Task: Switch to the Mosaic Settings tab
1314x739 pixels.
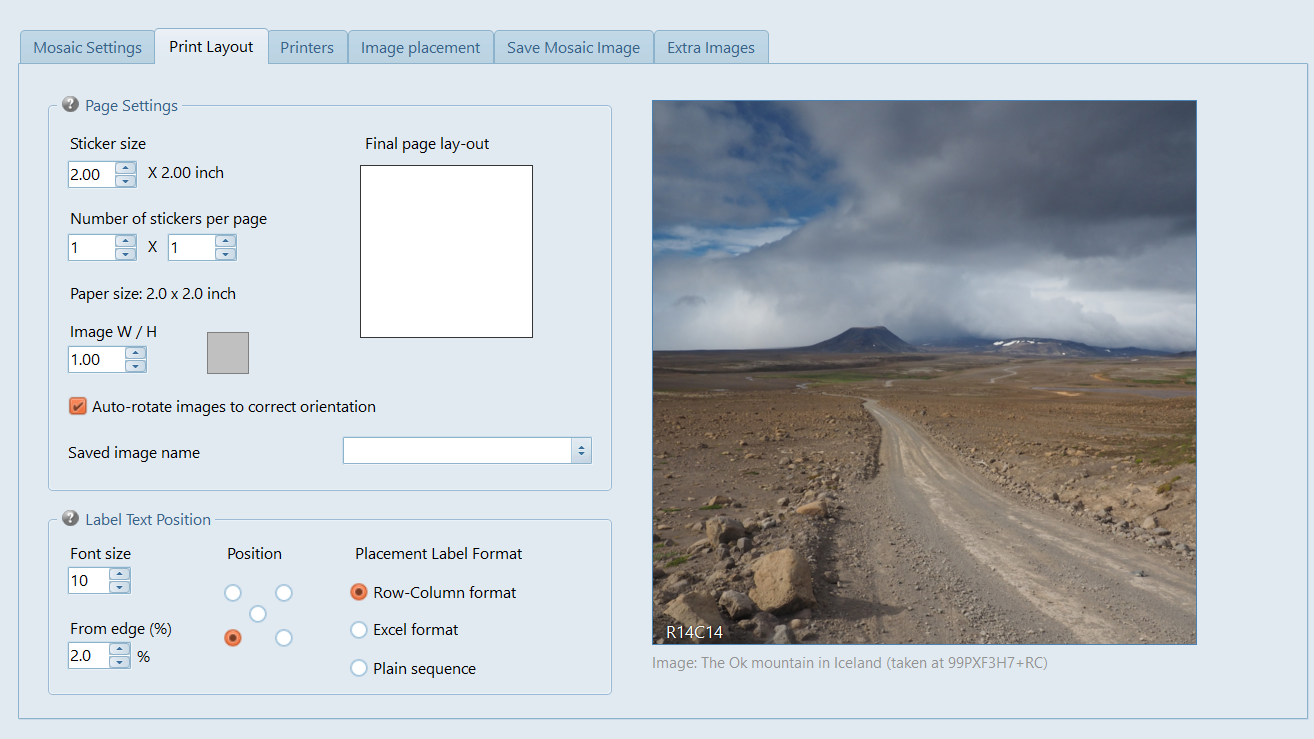Action: [x=88, y=47]
